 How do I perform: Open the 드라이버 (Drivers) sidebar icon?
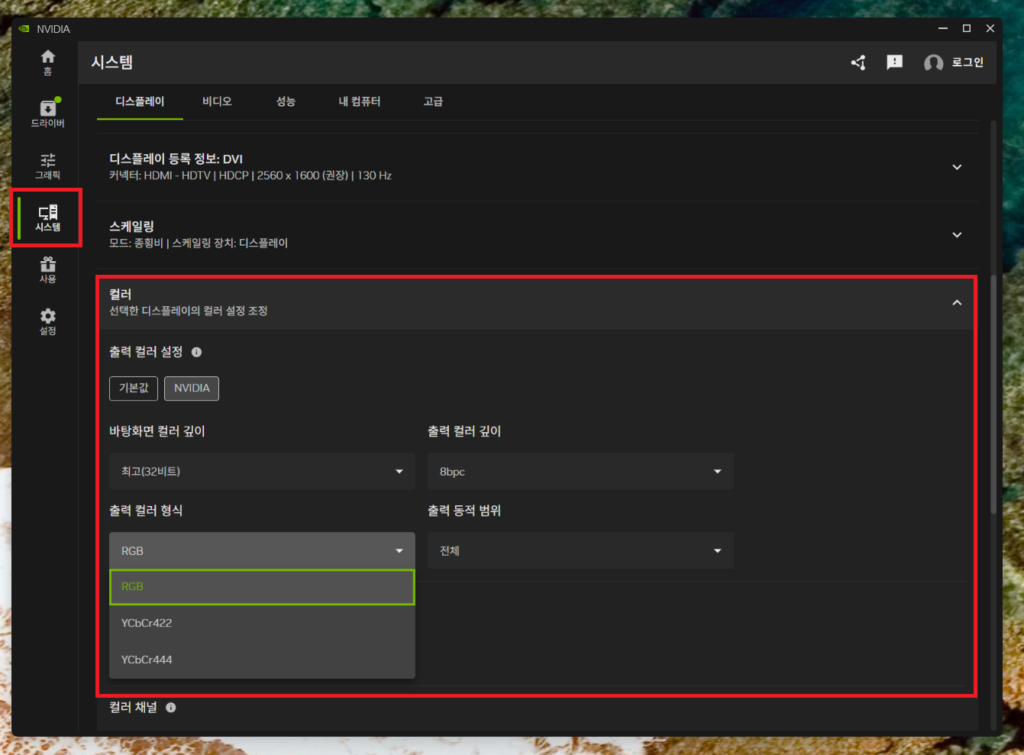click(x=47, y=113)
